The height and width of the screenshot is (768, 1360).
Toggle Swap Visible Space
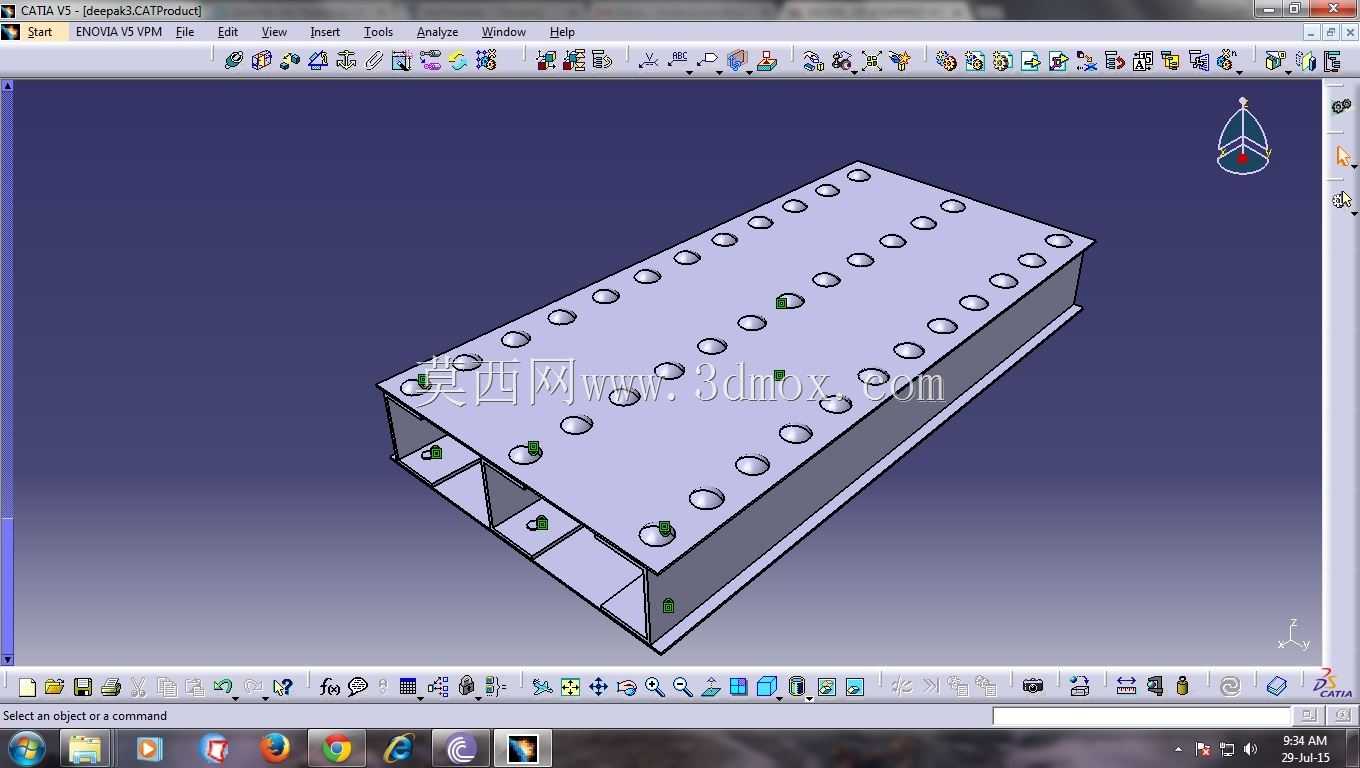tap(854, 686)
